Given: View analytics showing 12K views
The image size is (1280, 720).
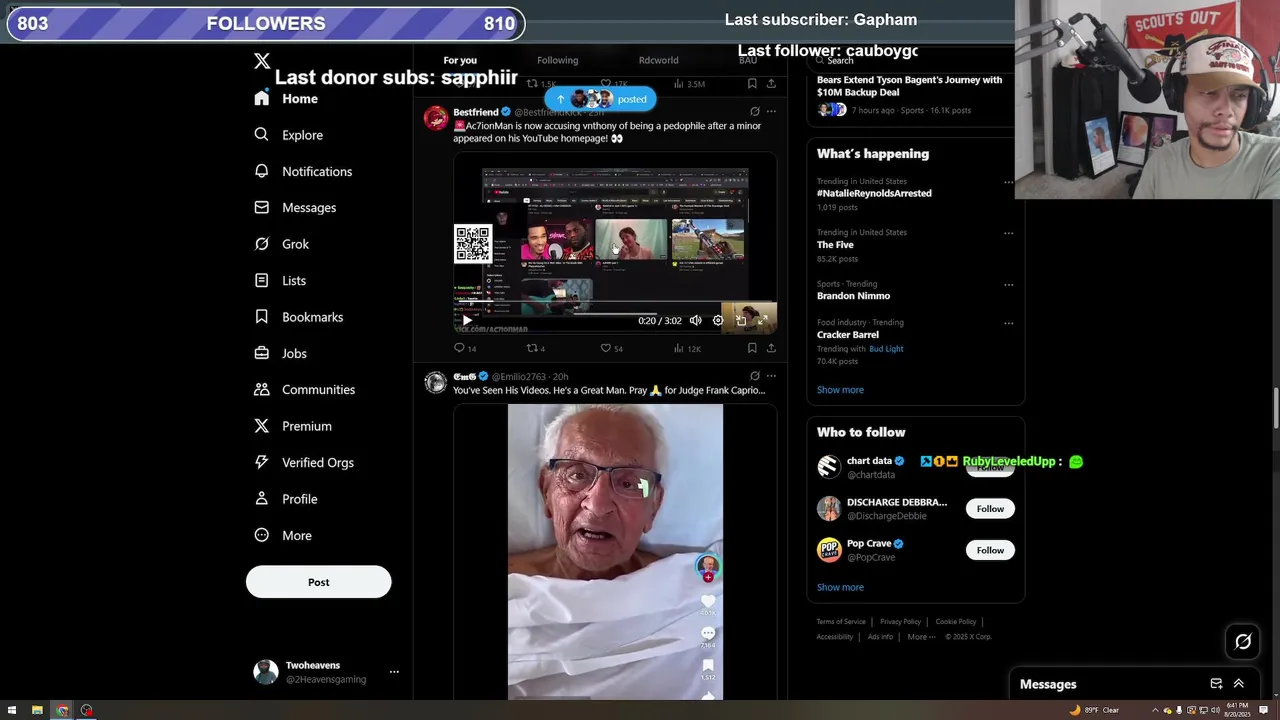Looking at the screenshot, I should 687,348.
